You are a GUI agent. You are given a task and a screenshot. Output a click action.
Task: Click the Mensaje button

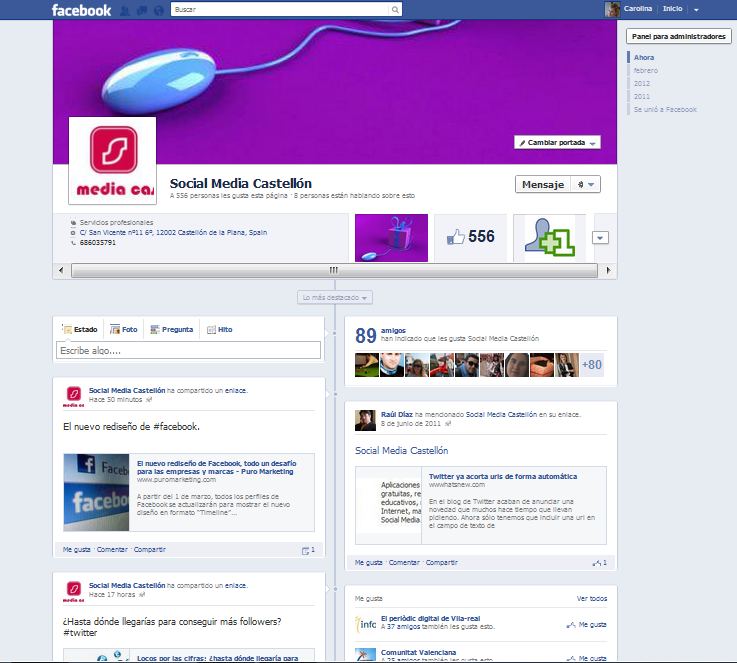[x=543, y=185]
